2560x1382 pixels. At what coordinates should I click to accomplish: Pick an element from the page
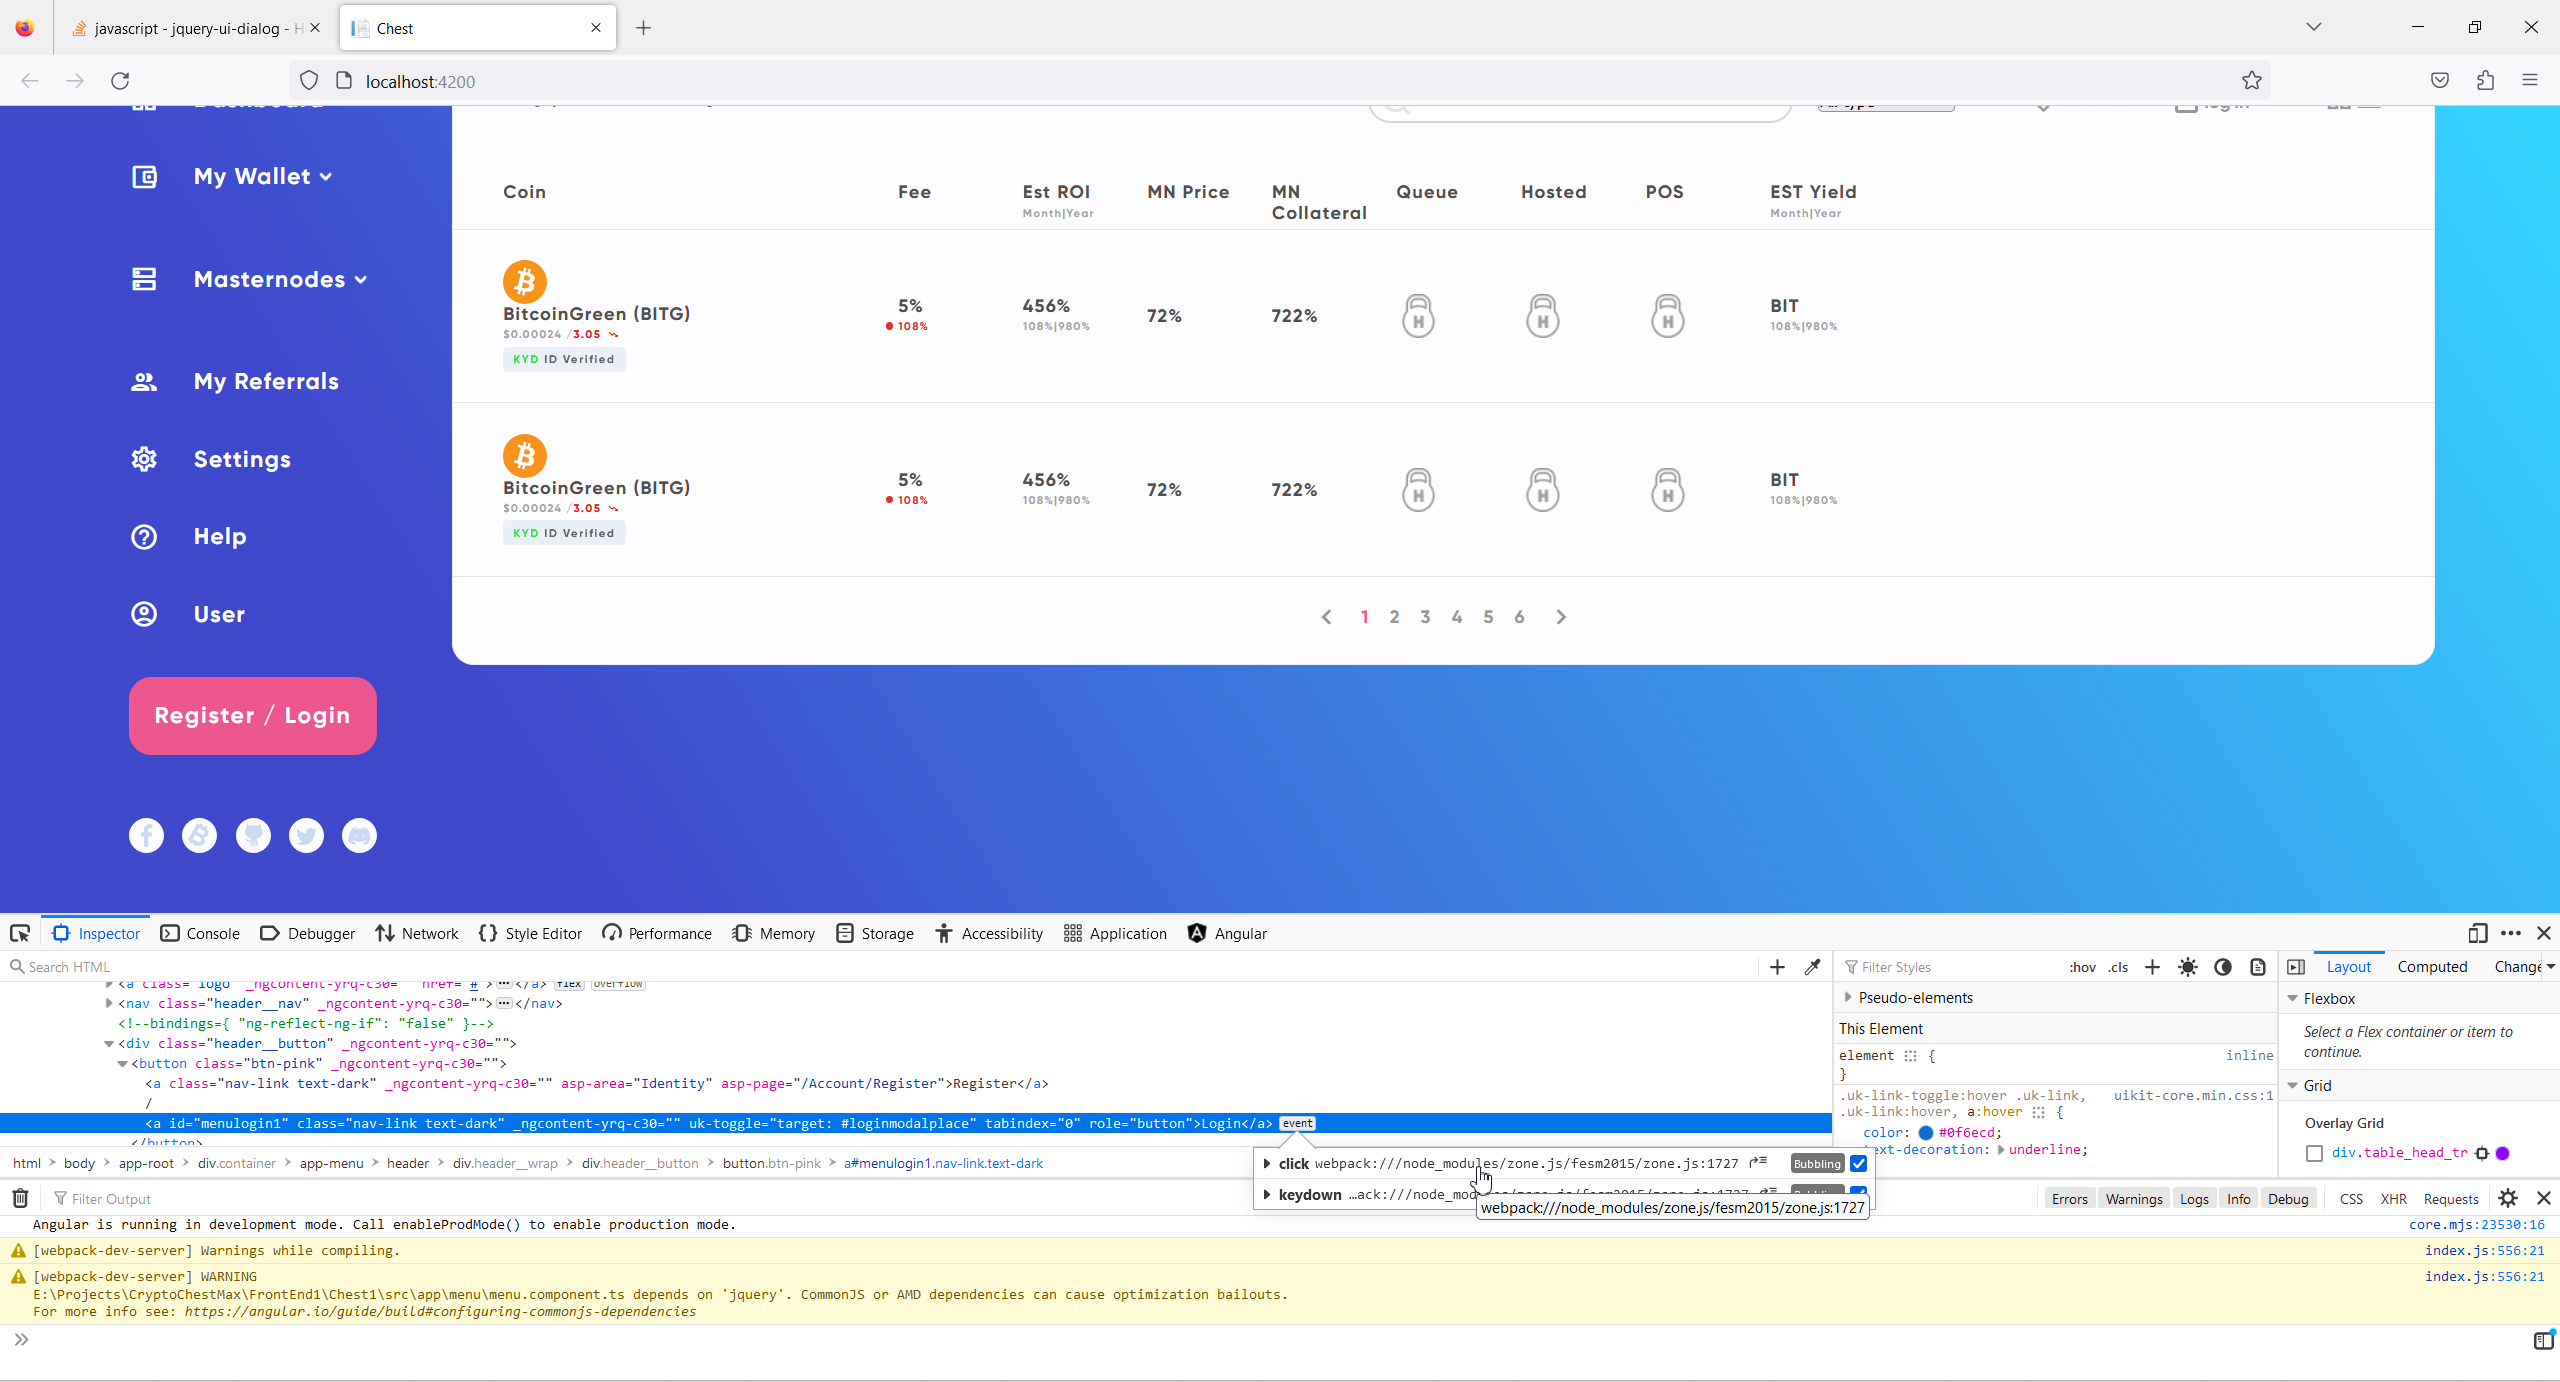[x=20, y=933]
